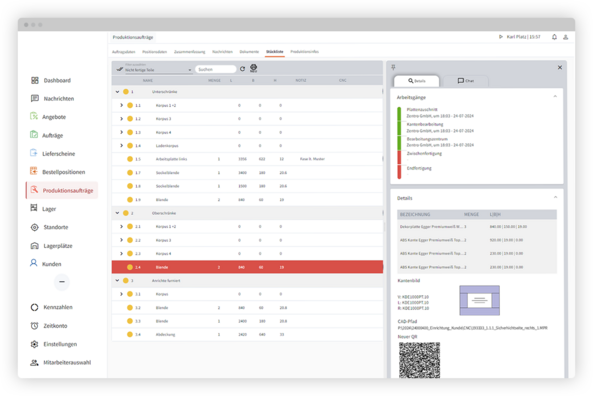
Task: Open Lagerplätze from its sidebar icon
Action: click(34, 245)
